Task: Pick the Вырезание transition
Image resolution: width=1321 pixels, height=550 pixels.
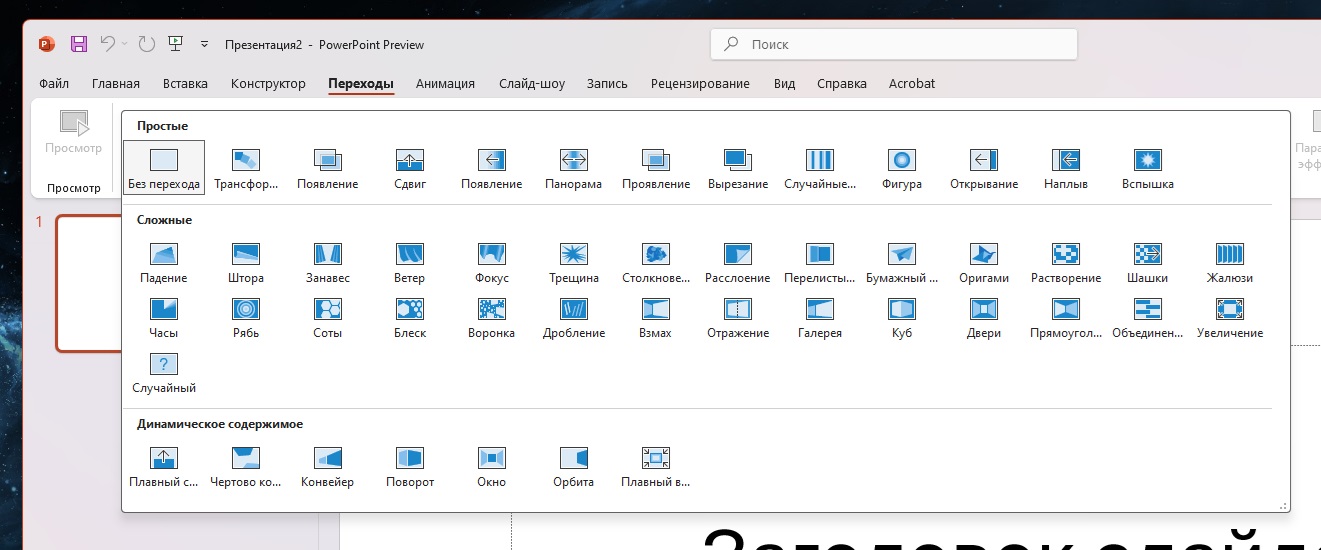Action: coord(738,167)
